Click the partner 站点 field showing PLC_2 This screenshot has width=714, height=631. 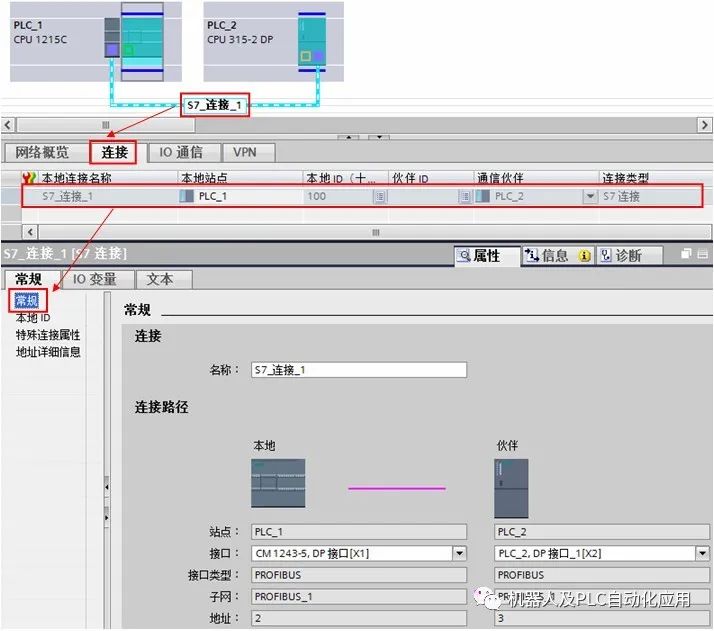click(x=602, y=532)
